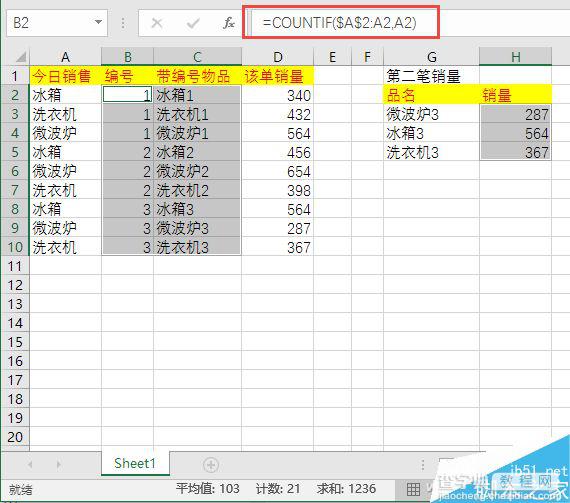Click value 287 in column H

(515, 114)
